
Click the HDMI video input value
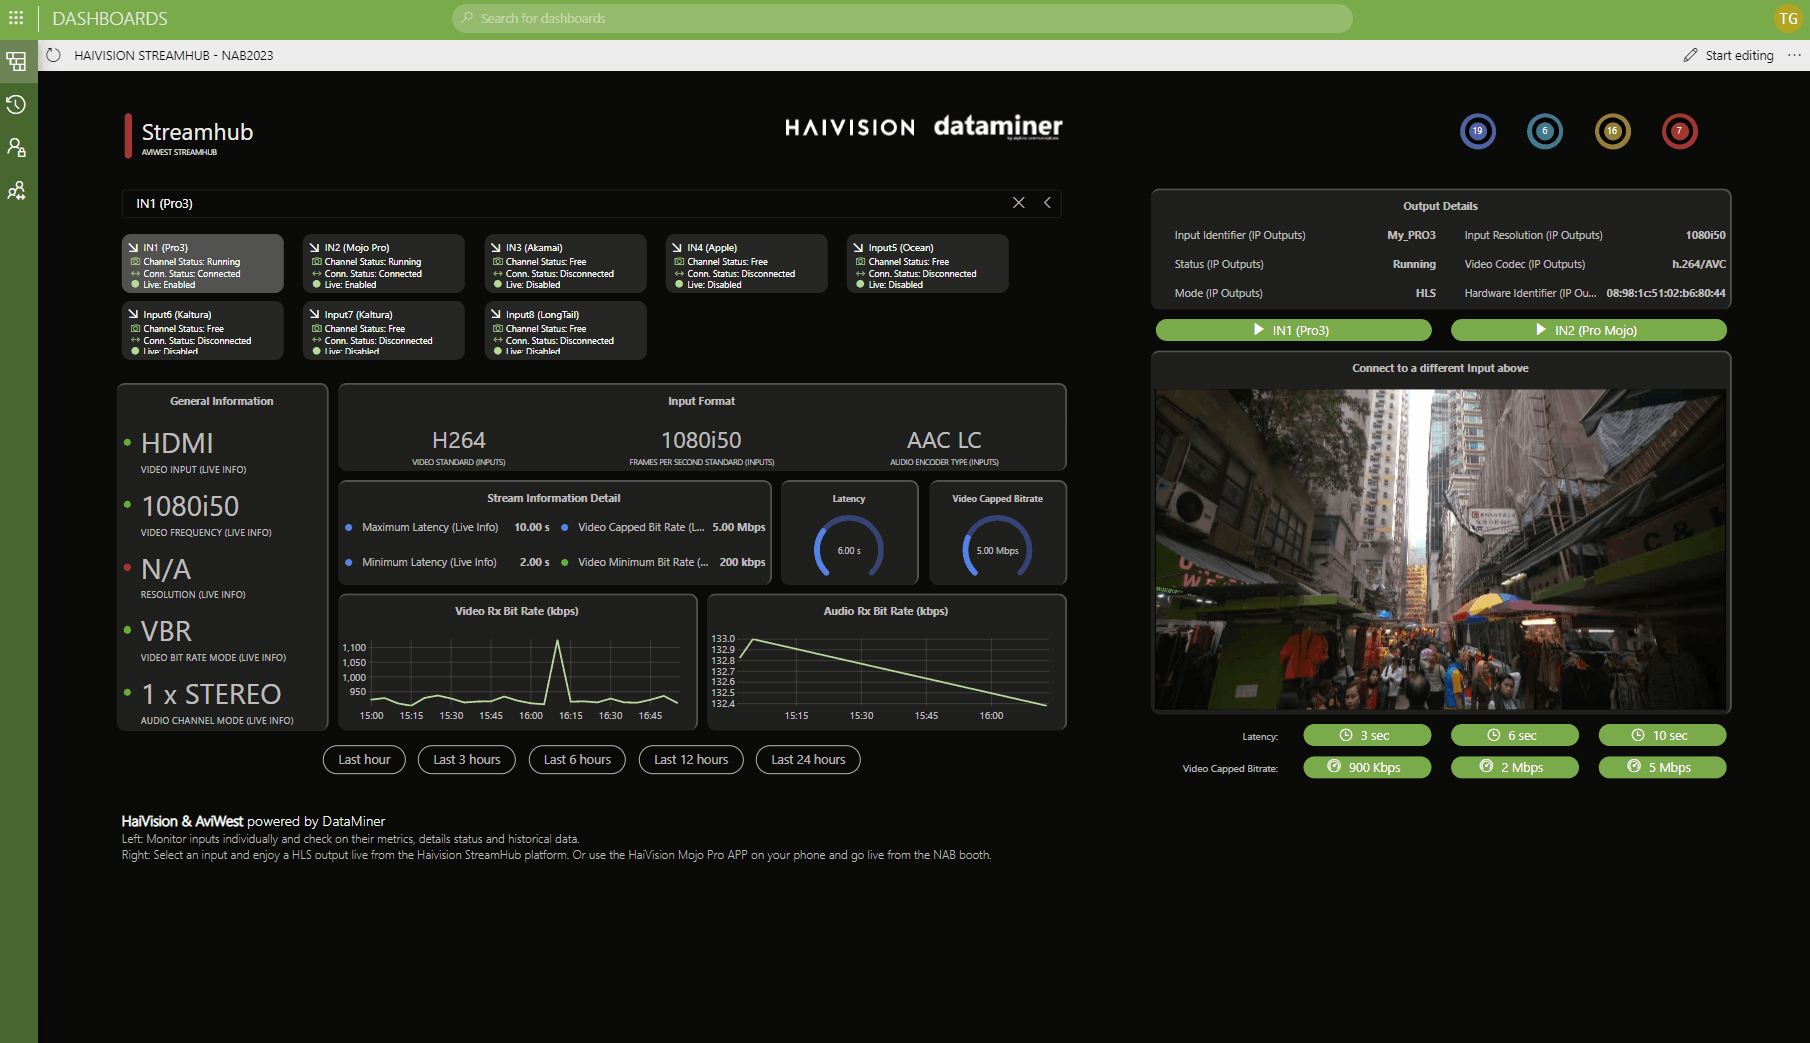177,443
